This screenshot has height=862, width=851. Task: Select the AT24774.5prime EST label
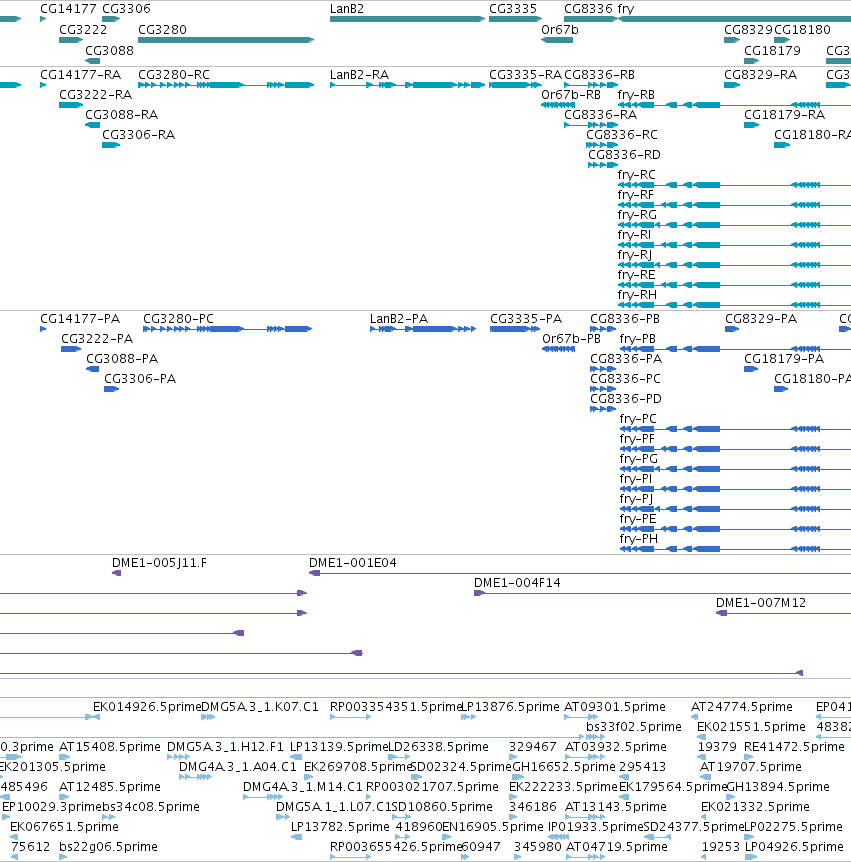point(742,707)
